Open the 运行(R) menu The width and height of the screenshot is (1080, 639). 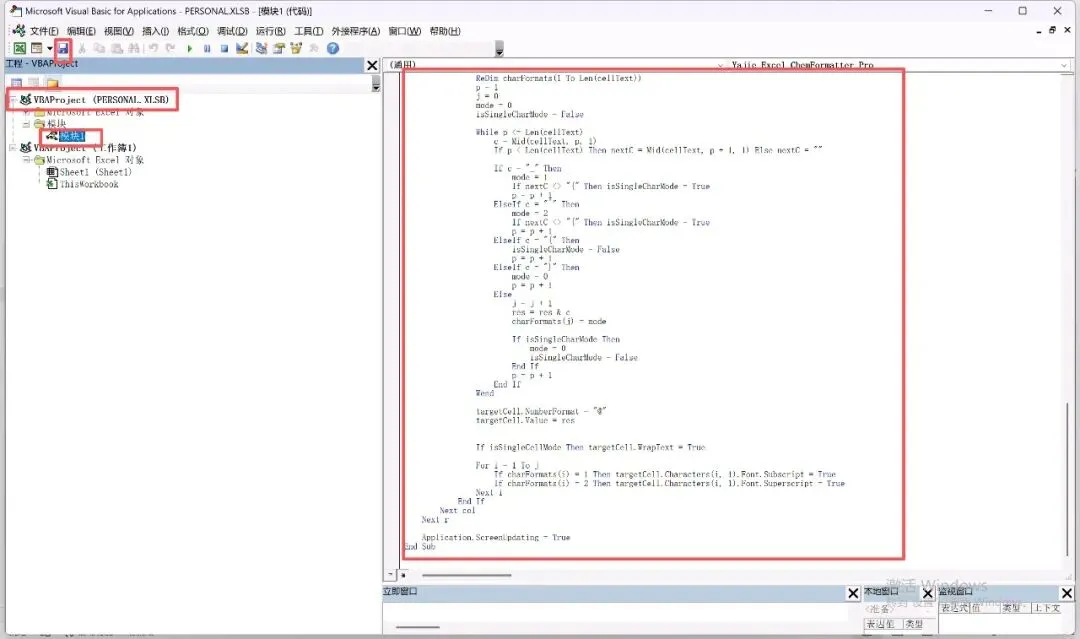click(x=271, y=31)
